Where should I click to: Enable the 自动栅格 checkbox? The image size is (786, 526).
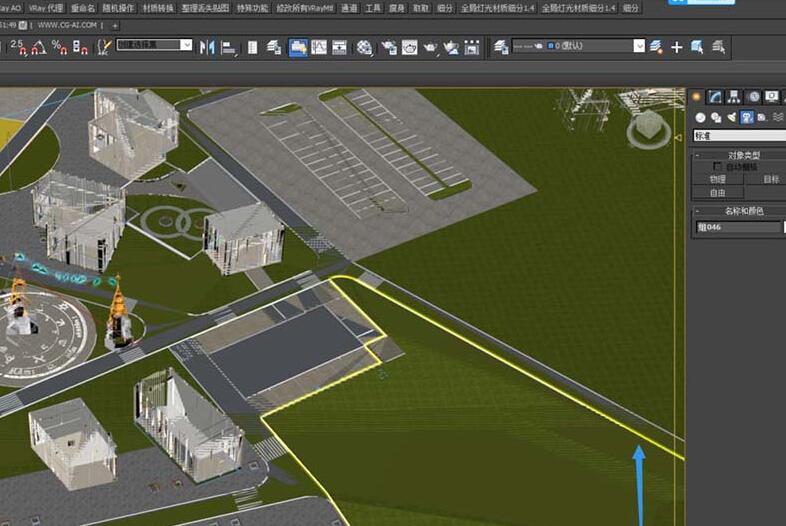tap(717, 167)
